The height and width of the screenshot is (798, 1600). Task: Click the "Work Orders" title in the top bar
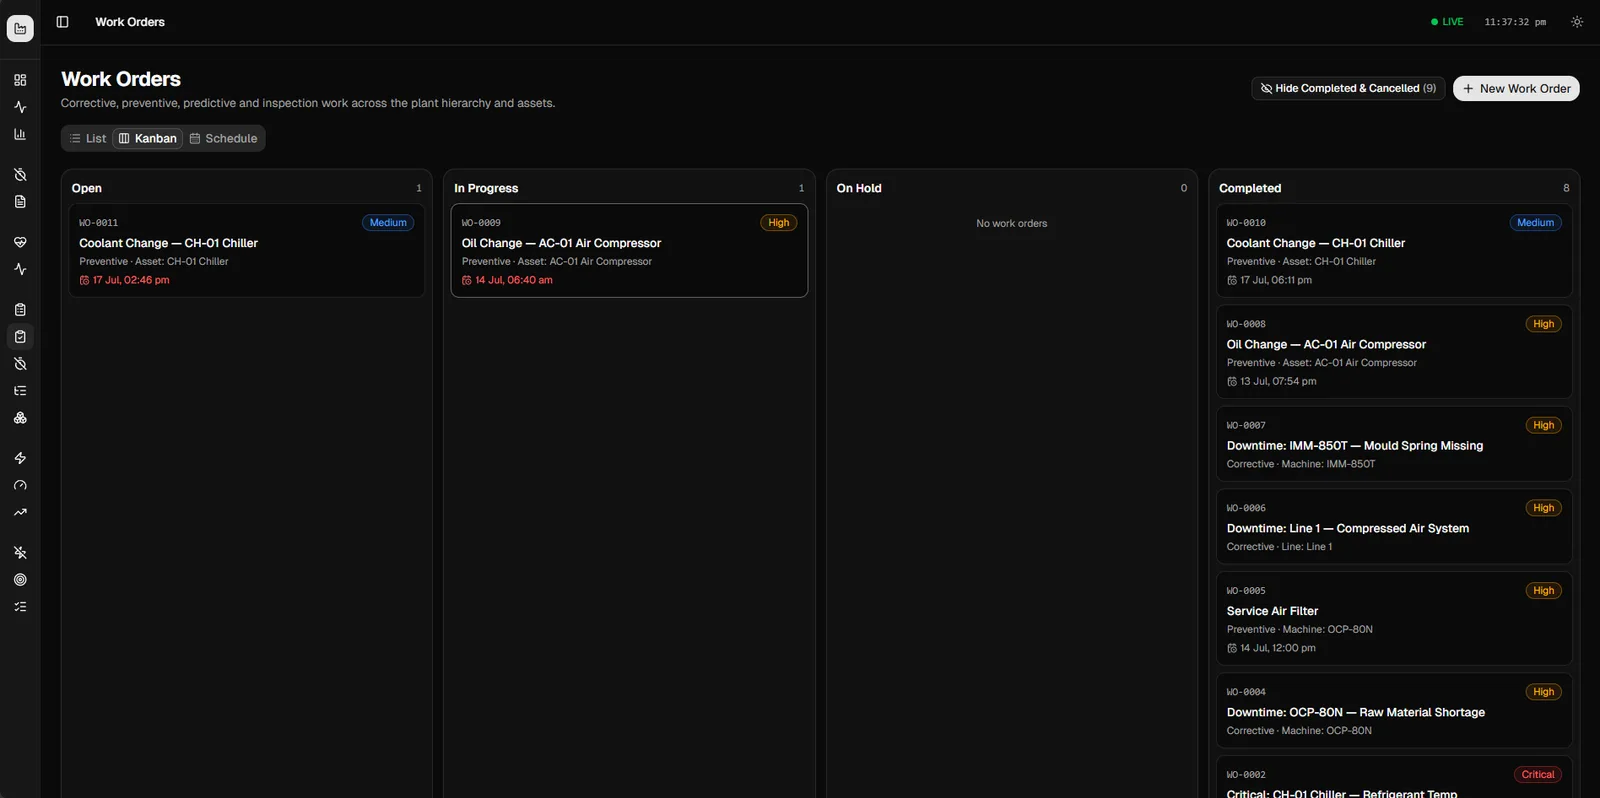point(130,22)
